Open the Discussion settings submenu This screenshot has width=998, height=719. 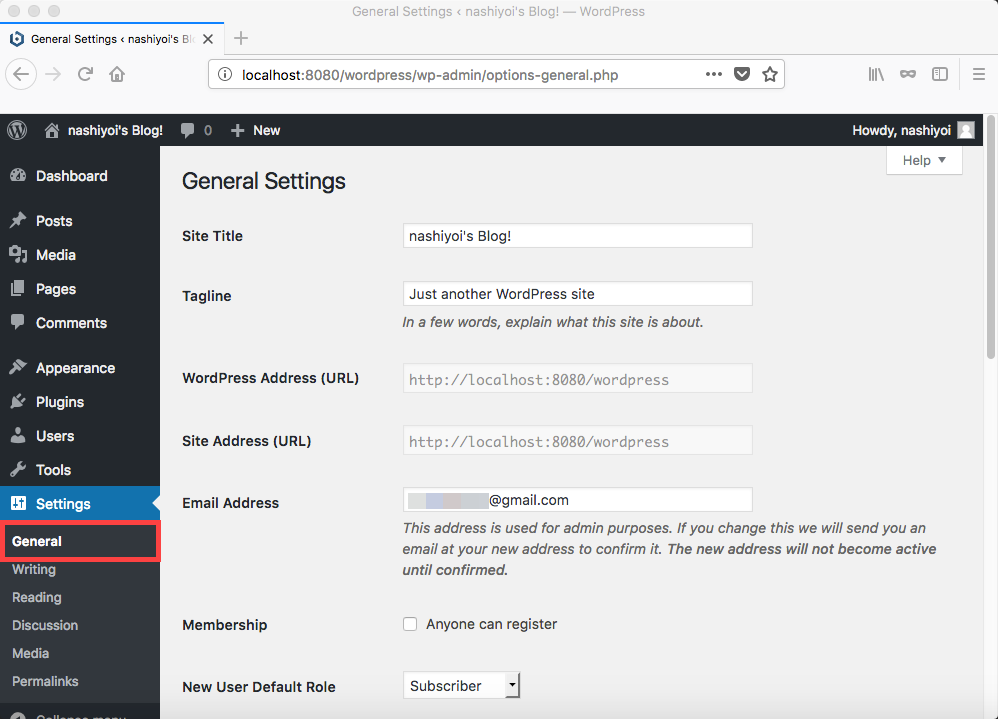[45, 625]
